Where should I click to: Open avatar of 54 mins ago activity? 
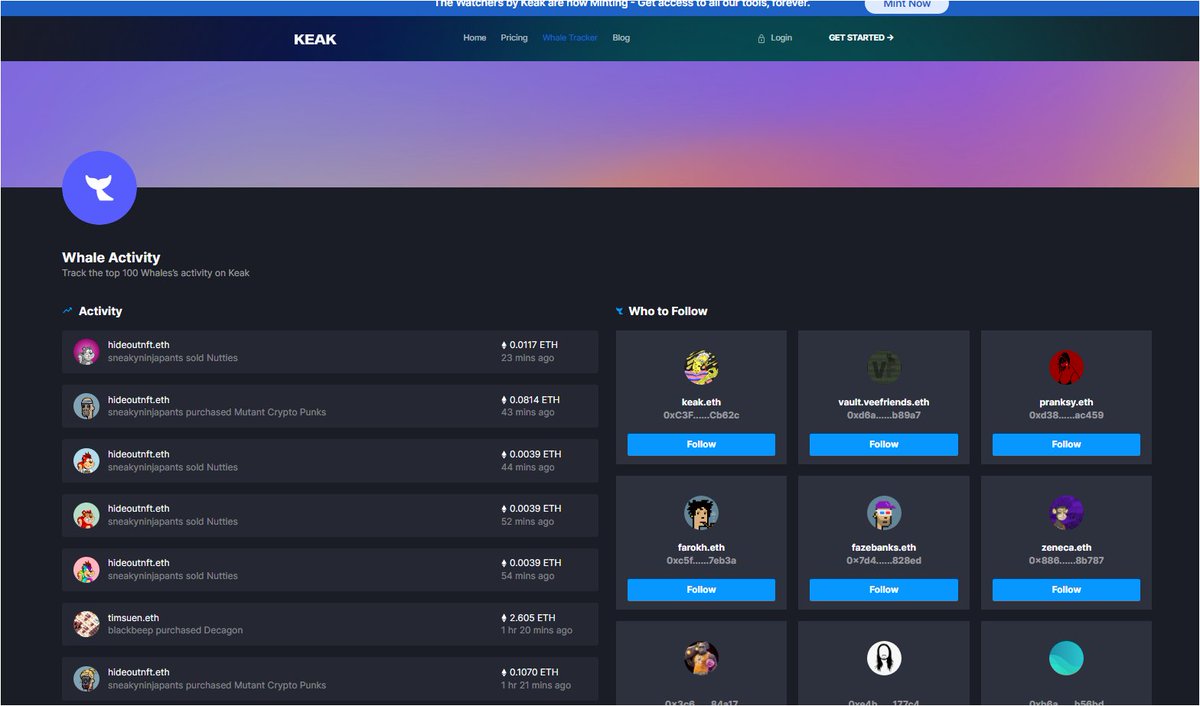[86, 570]
